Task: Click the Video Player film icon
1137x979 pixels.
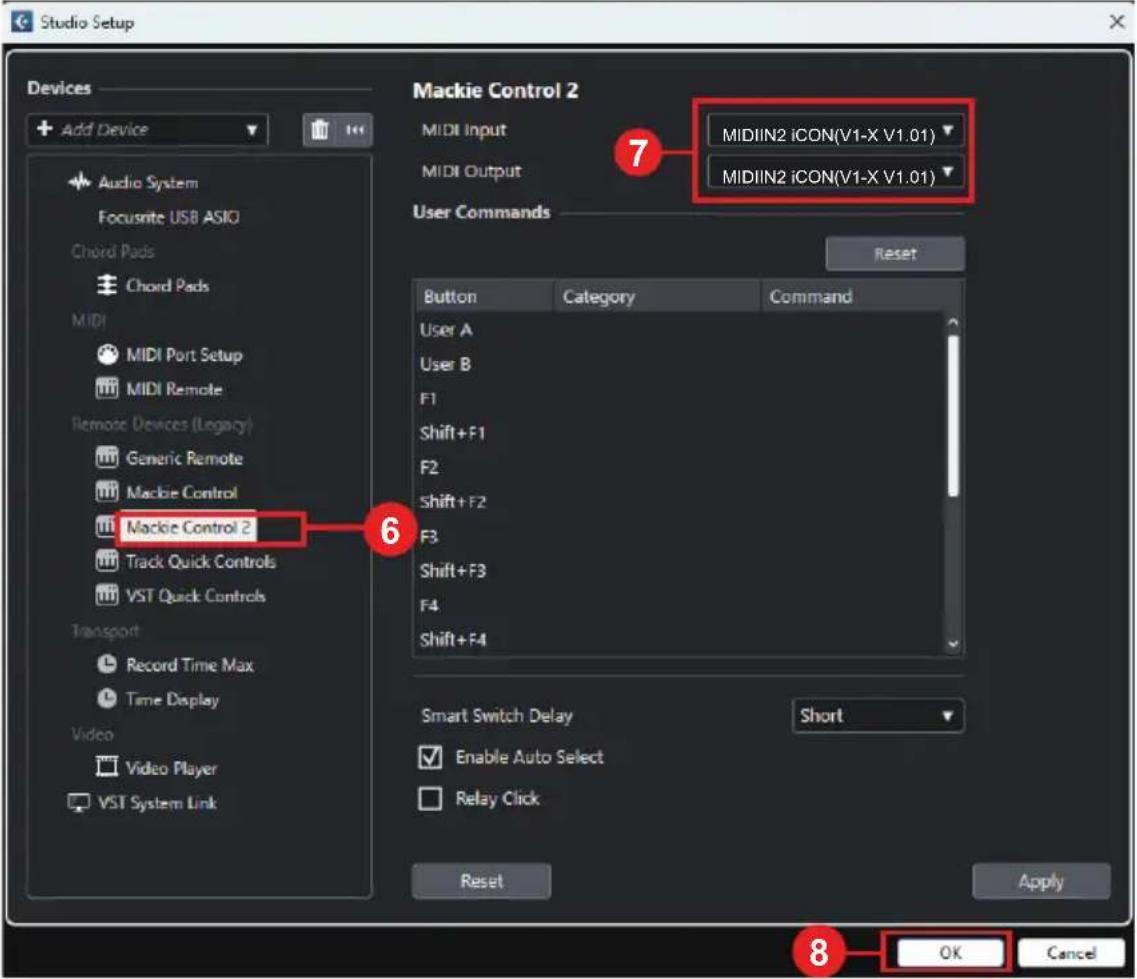Action: pyautogui.click(x=107, y=767)
